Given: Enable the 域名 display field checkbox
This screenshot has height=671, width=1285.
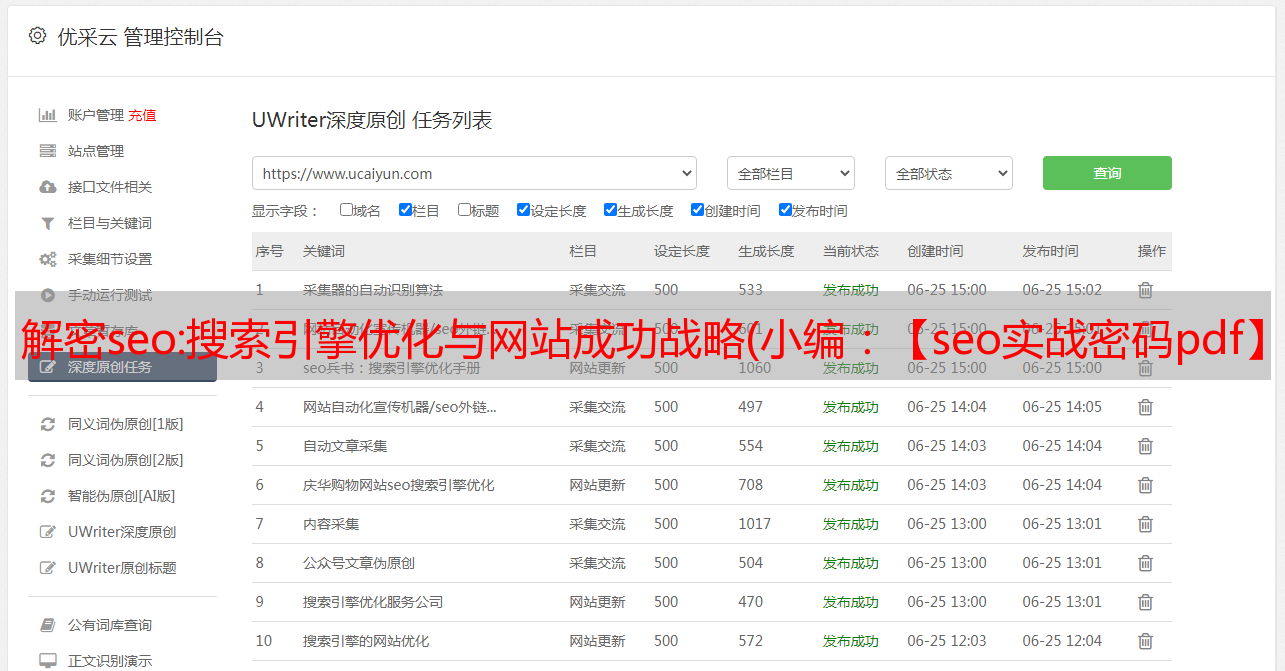Looking at the screenshot, I should click(346, 210).
